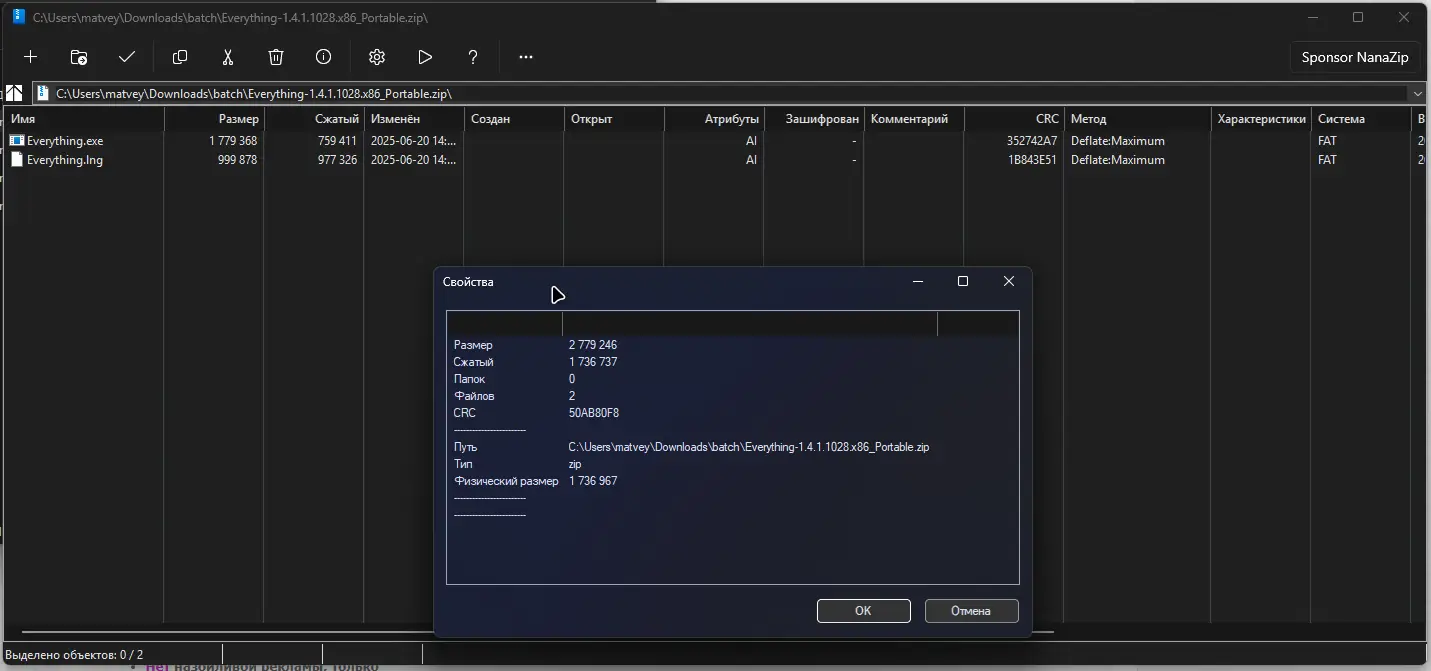Sort by the Атрибуты column header
The height and width of the screenshot is (671, 1431).
714,119
